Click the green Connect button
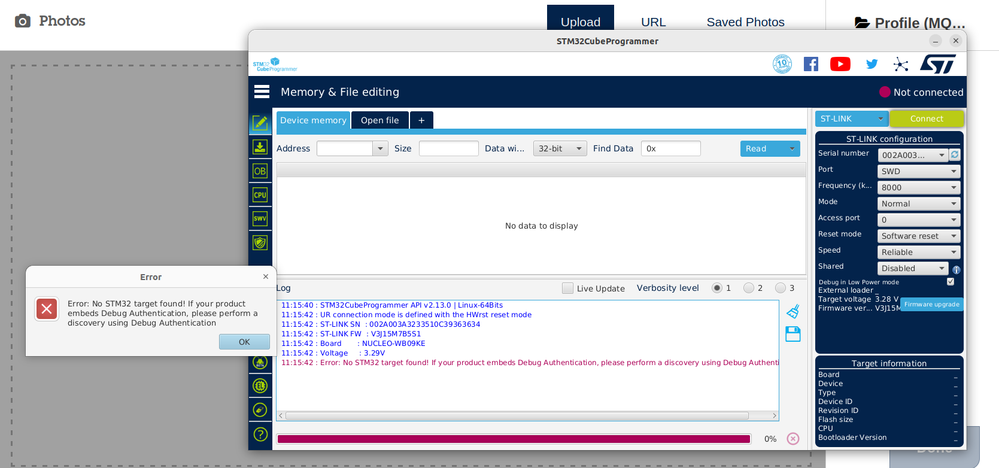Screen dimensions: 999x468 (926, 118)
